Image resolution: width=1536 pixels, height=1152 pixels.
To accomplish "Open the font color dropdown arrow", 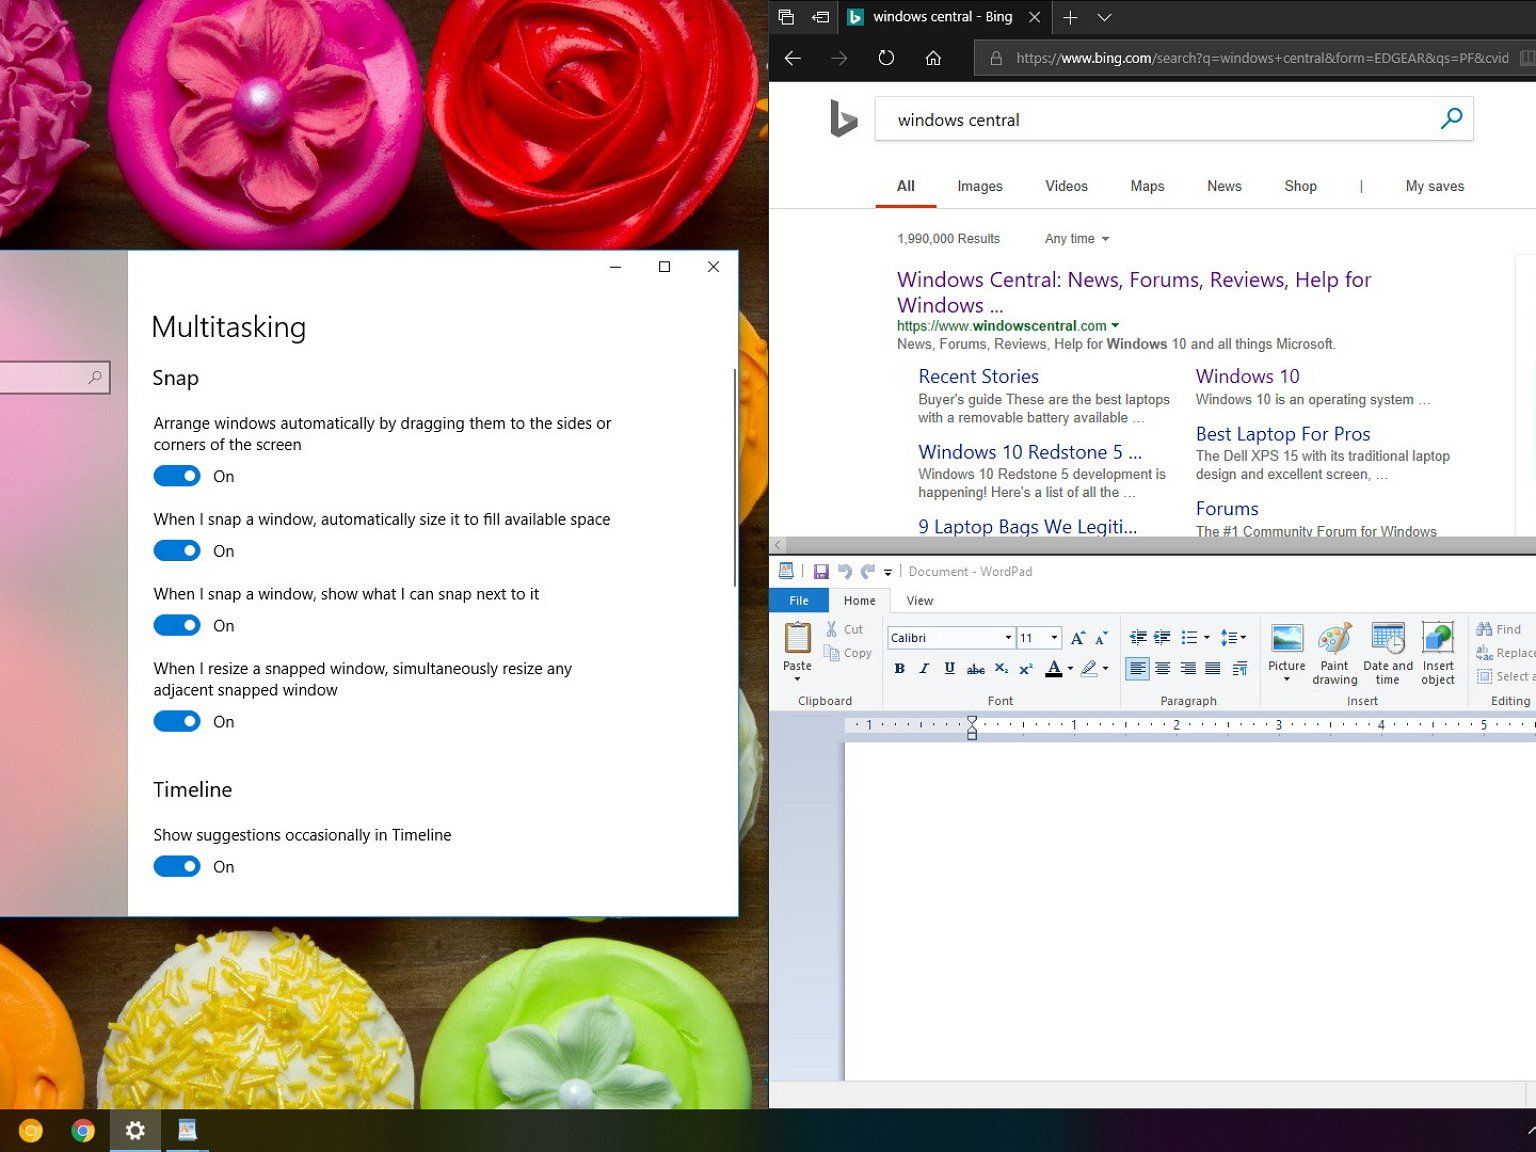I will (x=1070, y=669).
